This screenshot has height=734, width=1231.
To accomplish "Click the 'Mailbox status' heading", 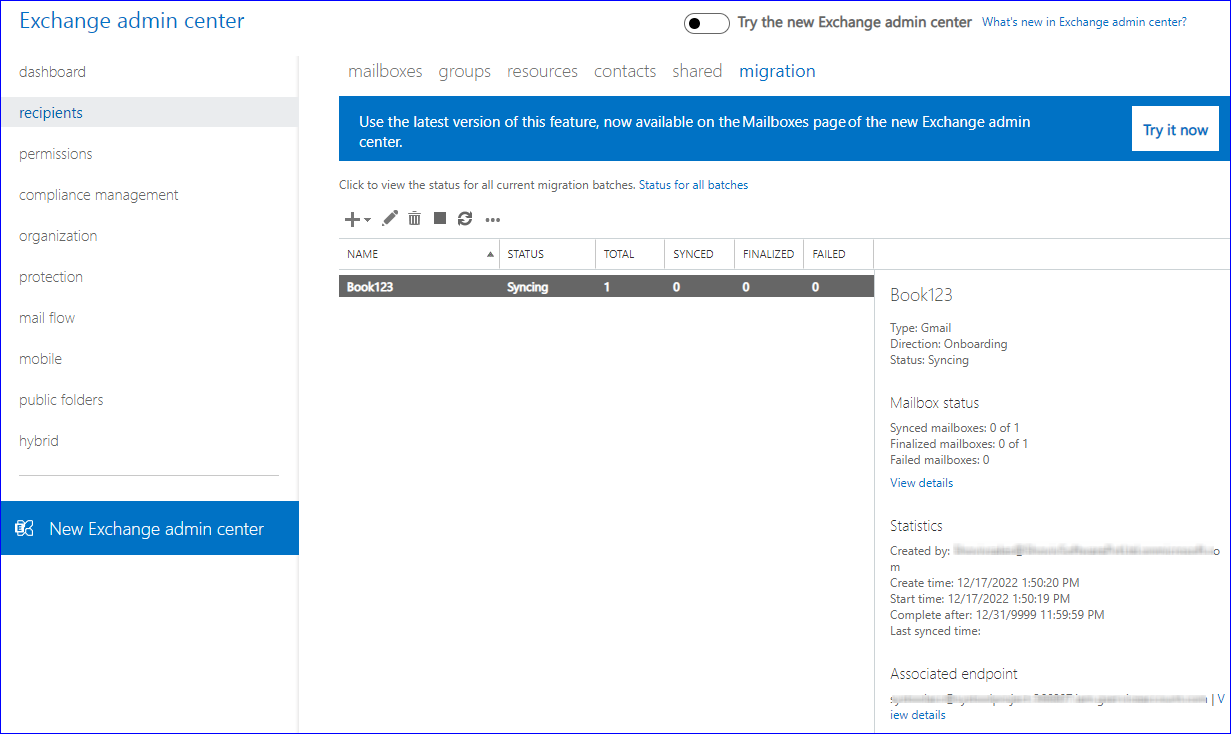I will pos(934,403).
